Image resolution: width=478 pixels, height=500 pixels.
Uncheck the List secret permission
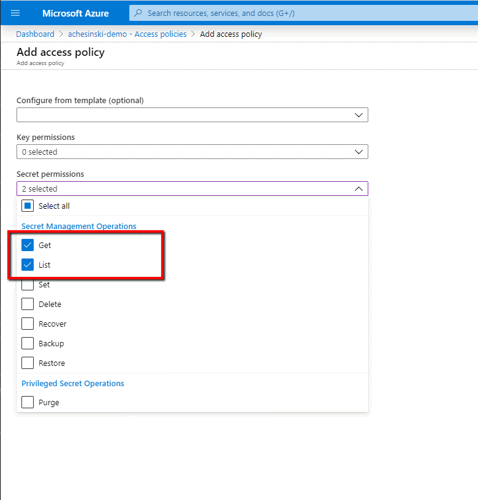[27, 265]
